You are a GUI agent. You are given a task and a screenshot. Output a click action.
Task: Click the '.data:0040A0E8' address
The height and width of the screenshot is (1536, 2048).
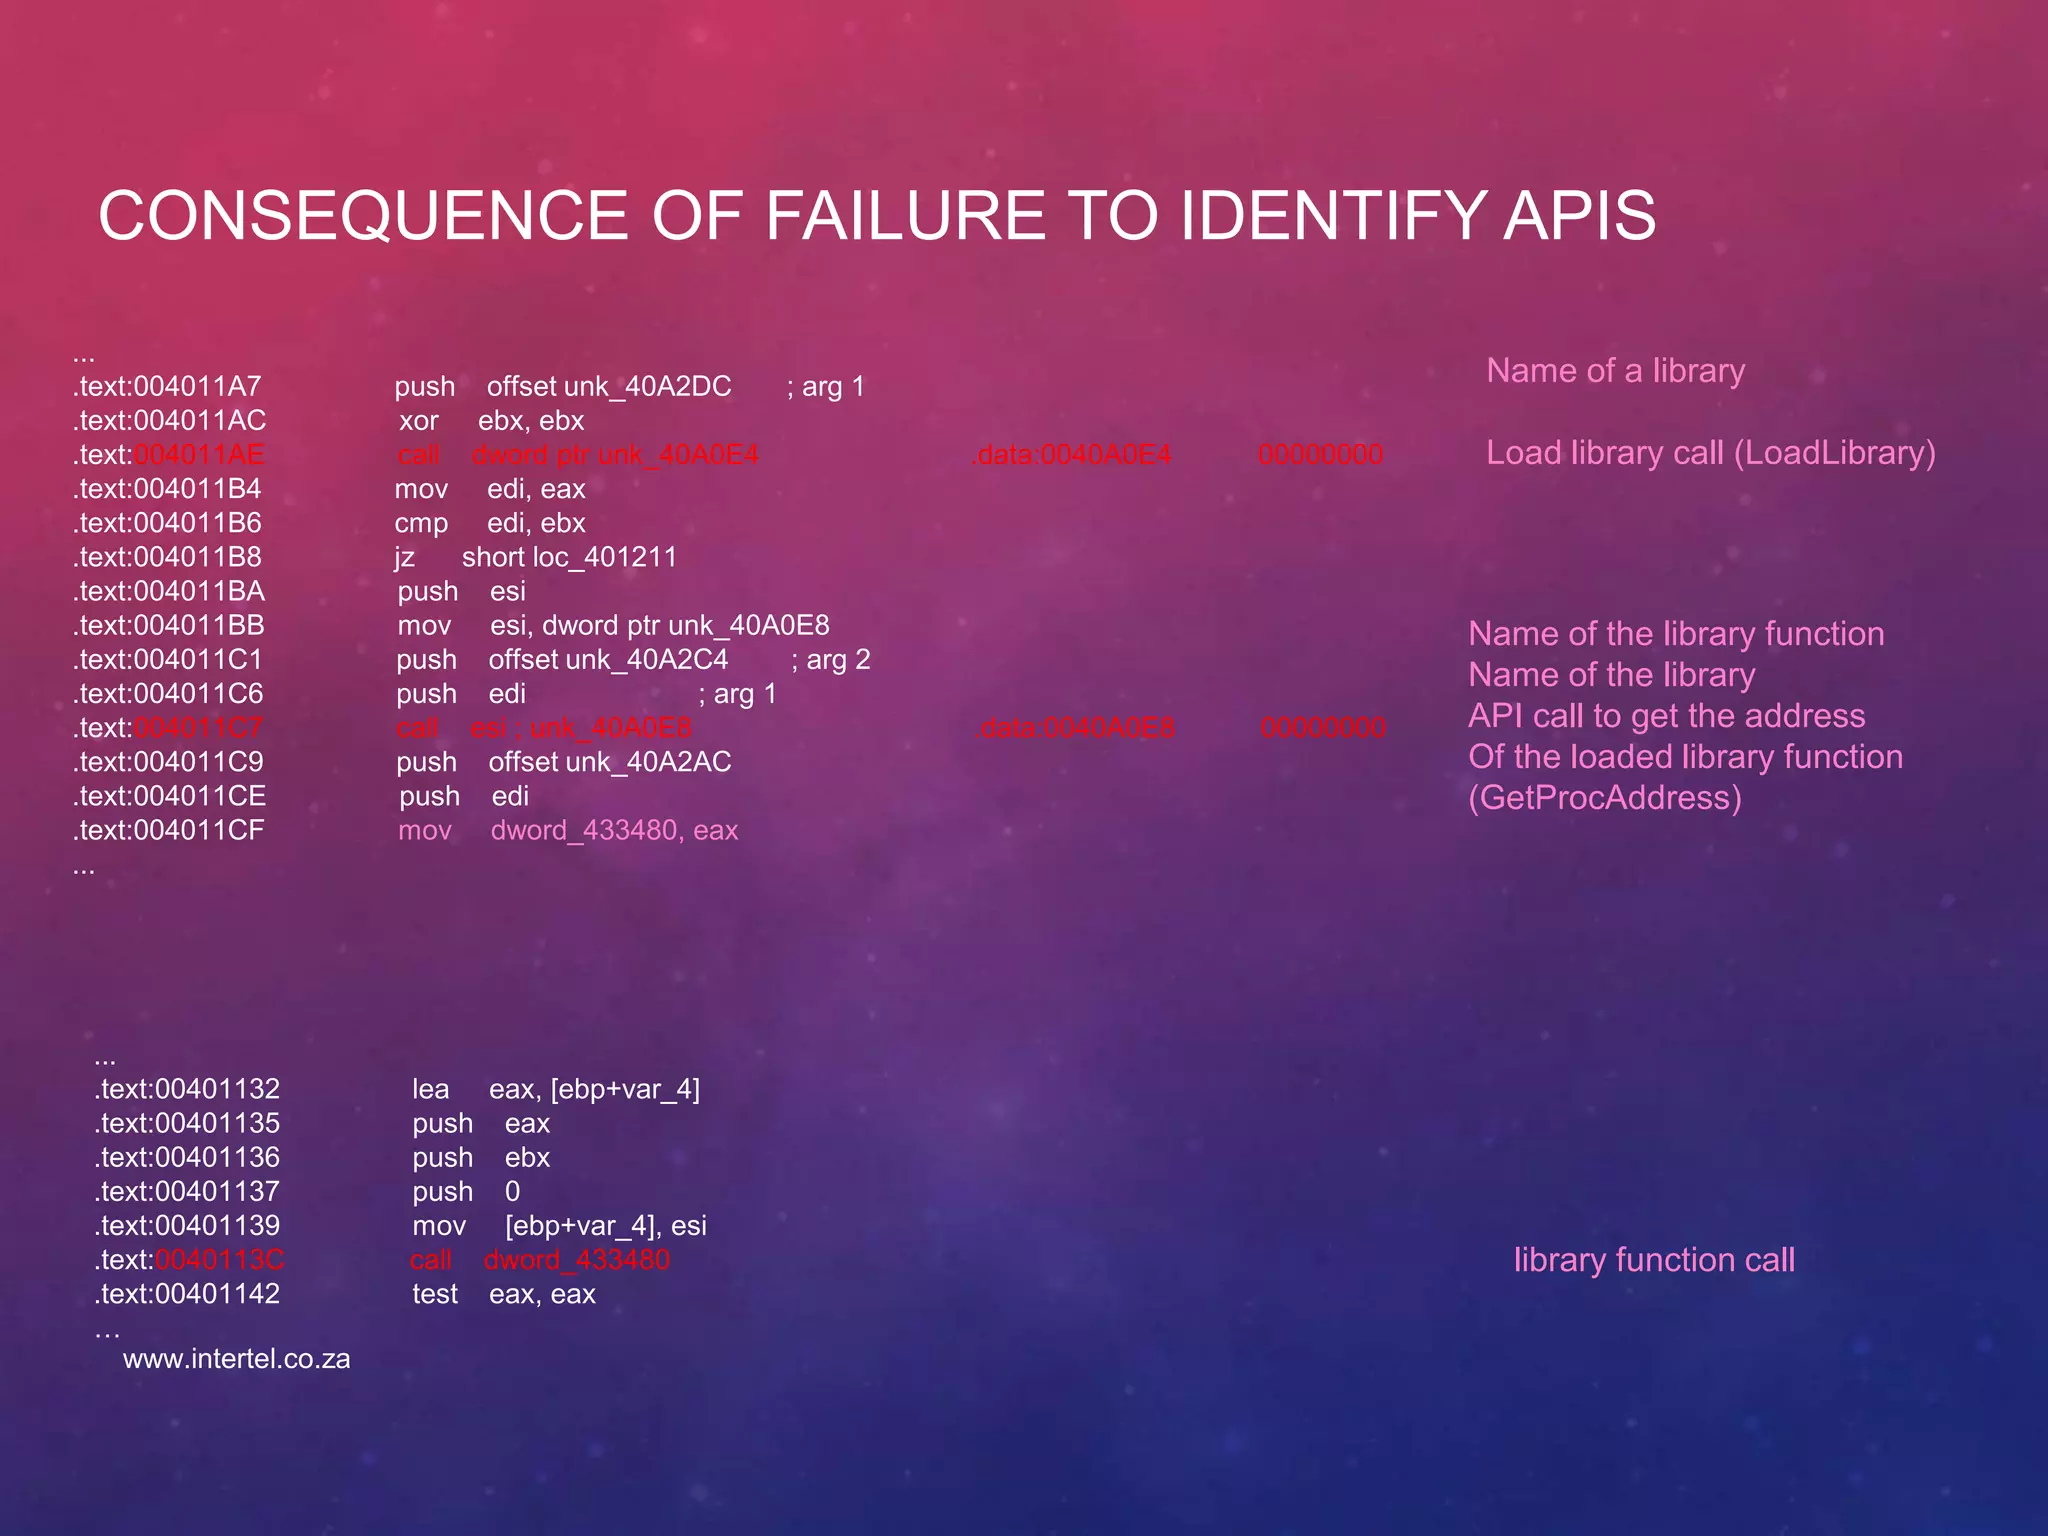pos(1075,728)
